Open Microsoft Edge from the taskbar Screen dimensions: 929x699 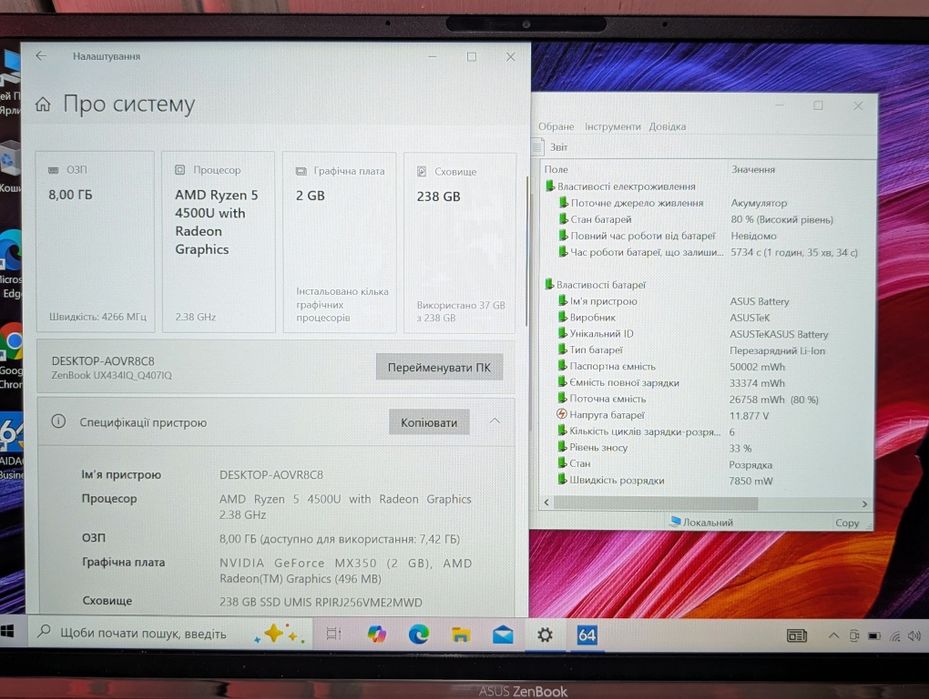pos(419,634)
